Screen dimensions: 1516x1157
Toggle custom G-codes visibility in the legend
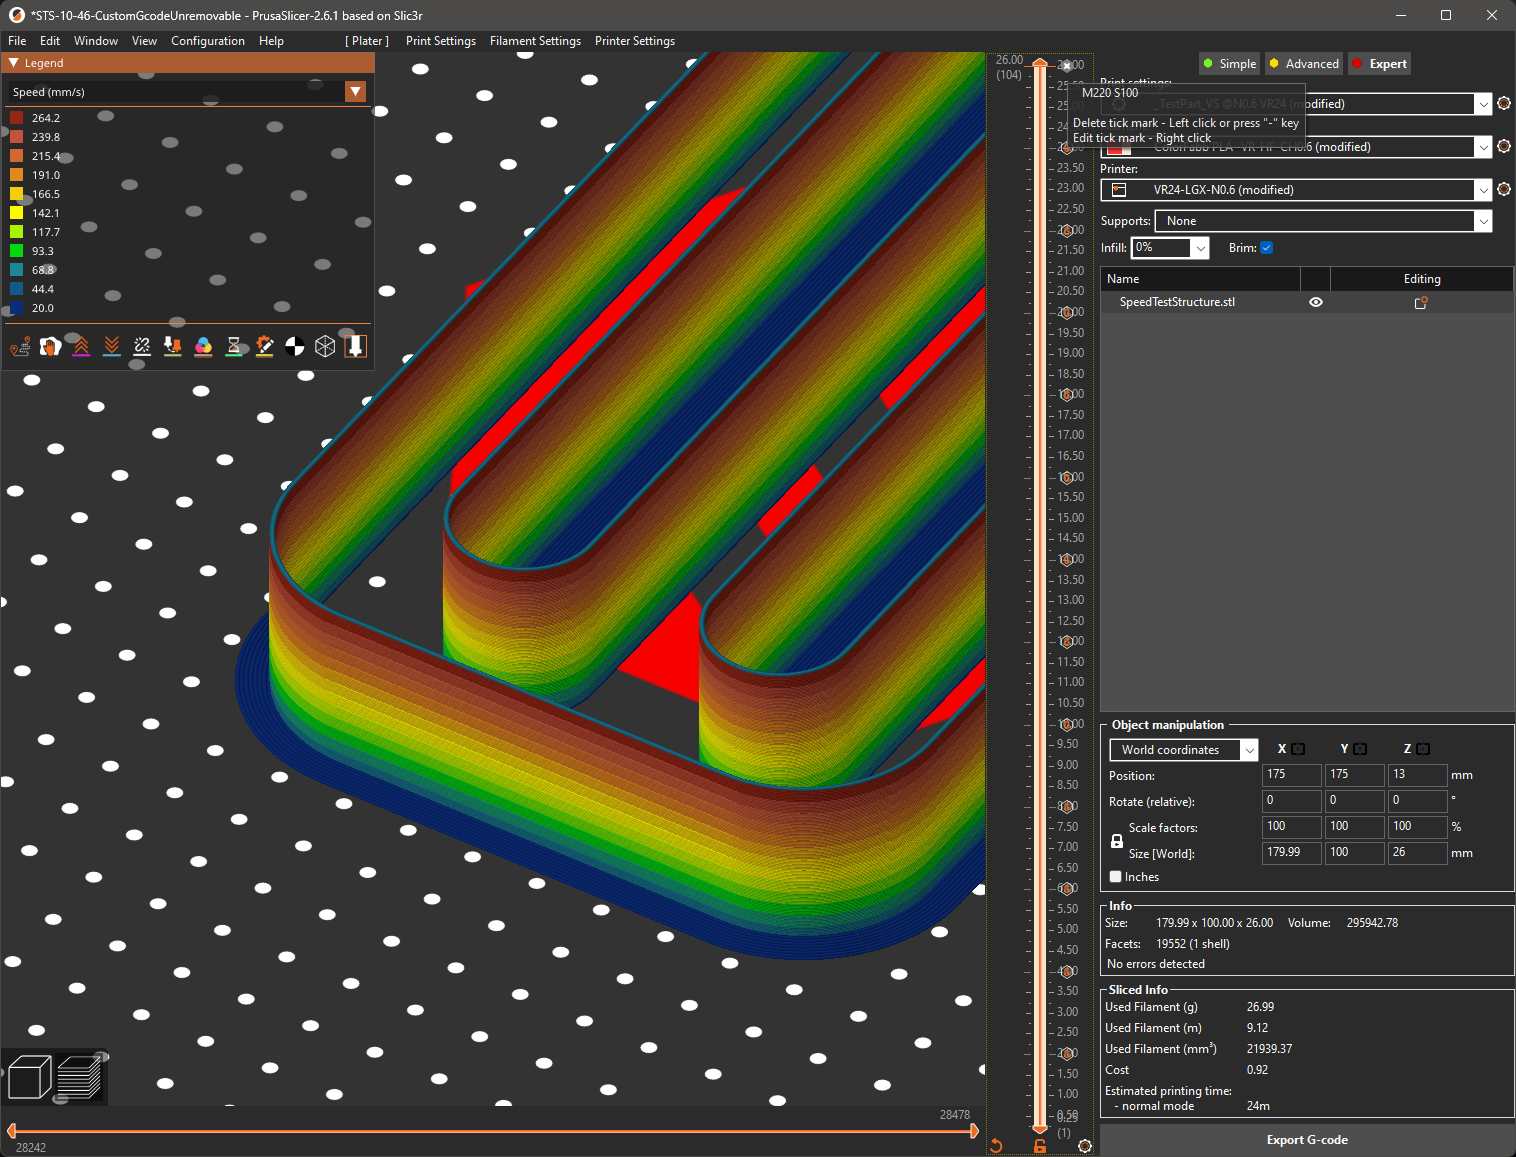(264, 346)
